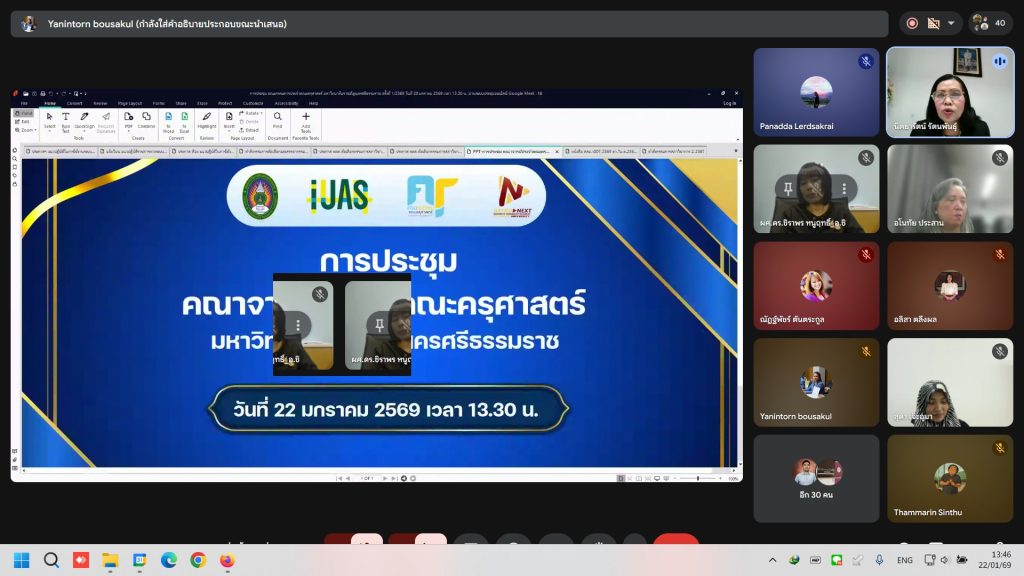1024x576 pixels.
Task: Click the Combine files icon
Action: click(146, 120)
